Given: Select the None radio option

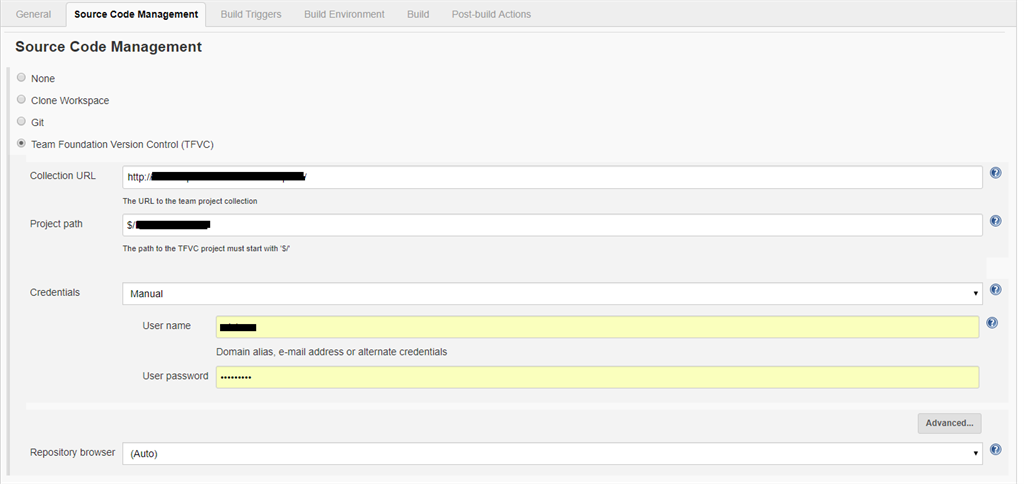Looking at the screenshot, I should (22, 78).
